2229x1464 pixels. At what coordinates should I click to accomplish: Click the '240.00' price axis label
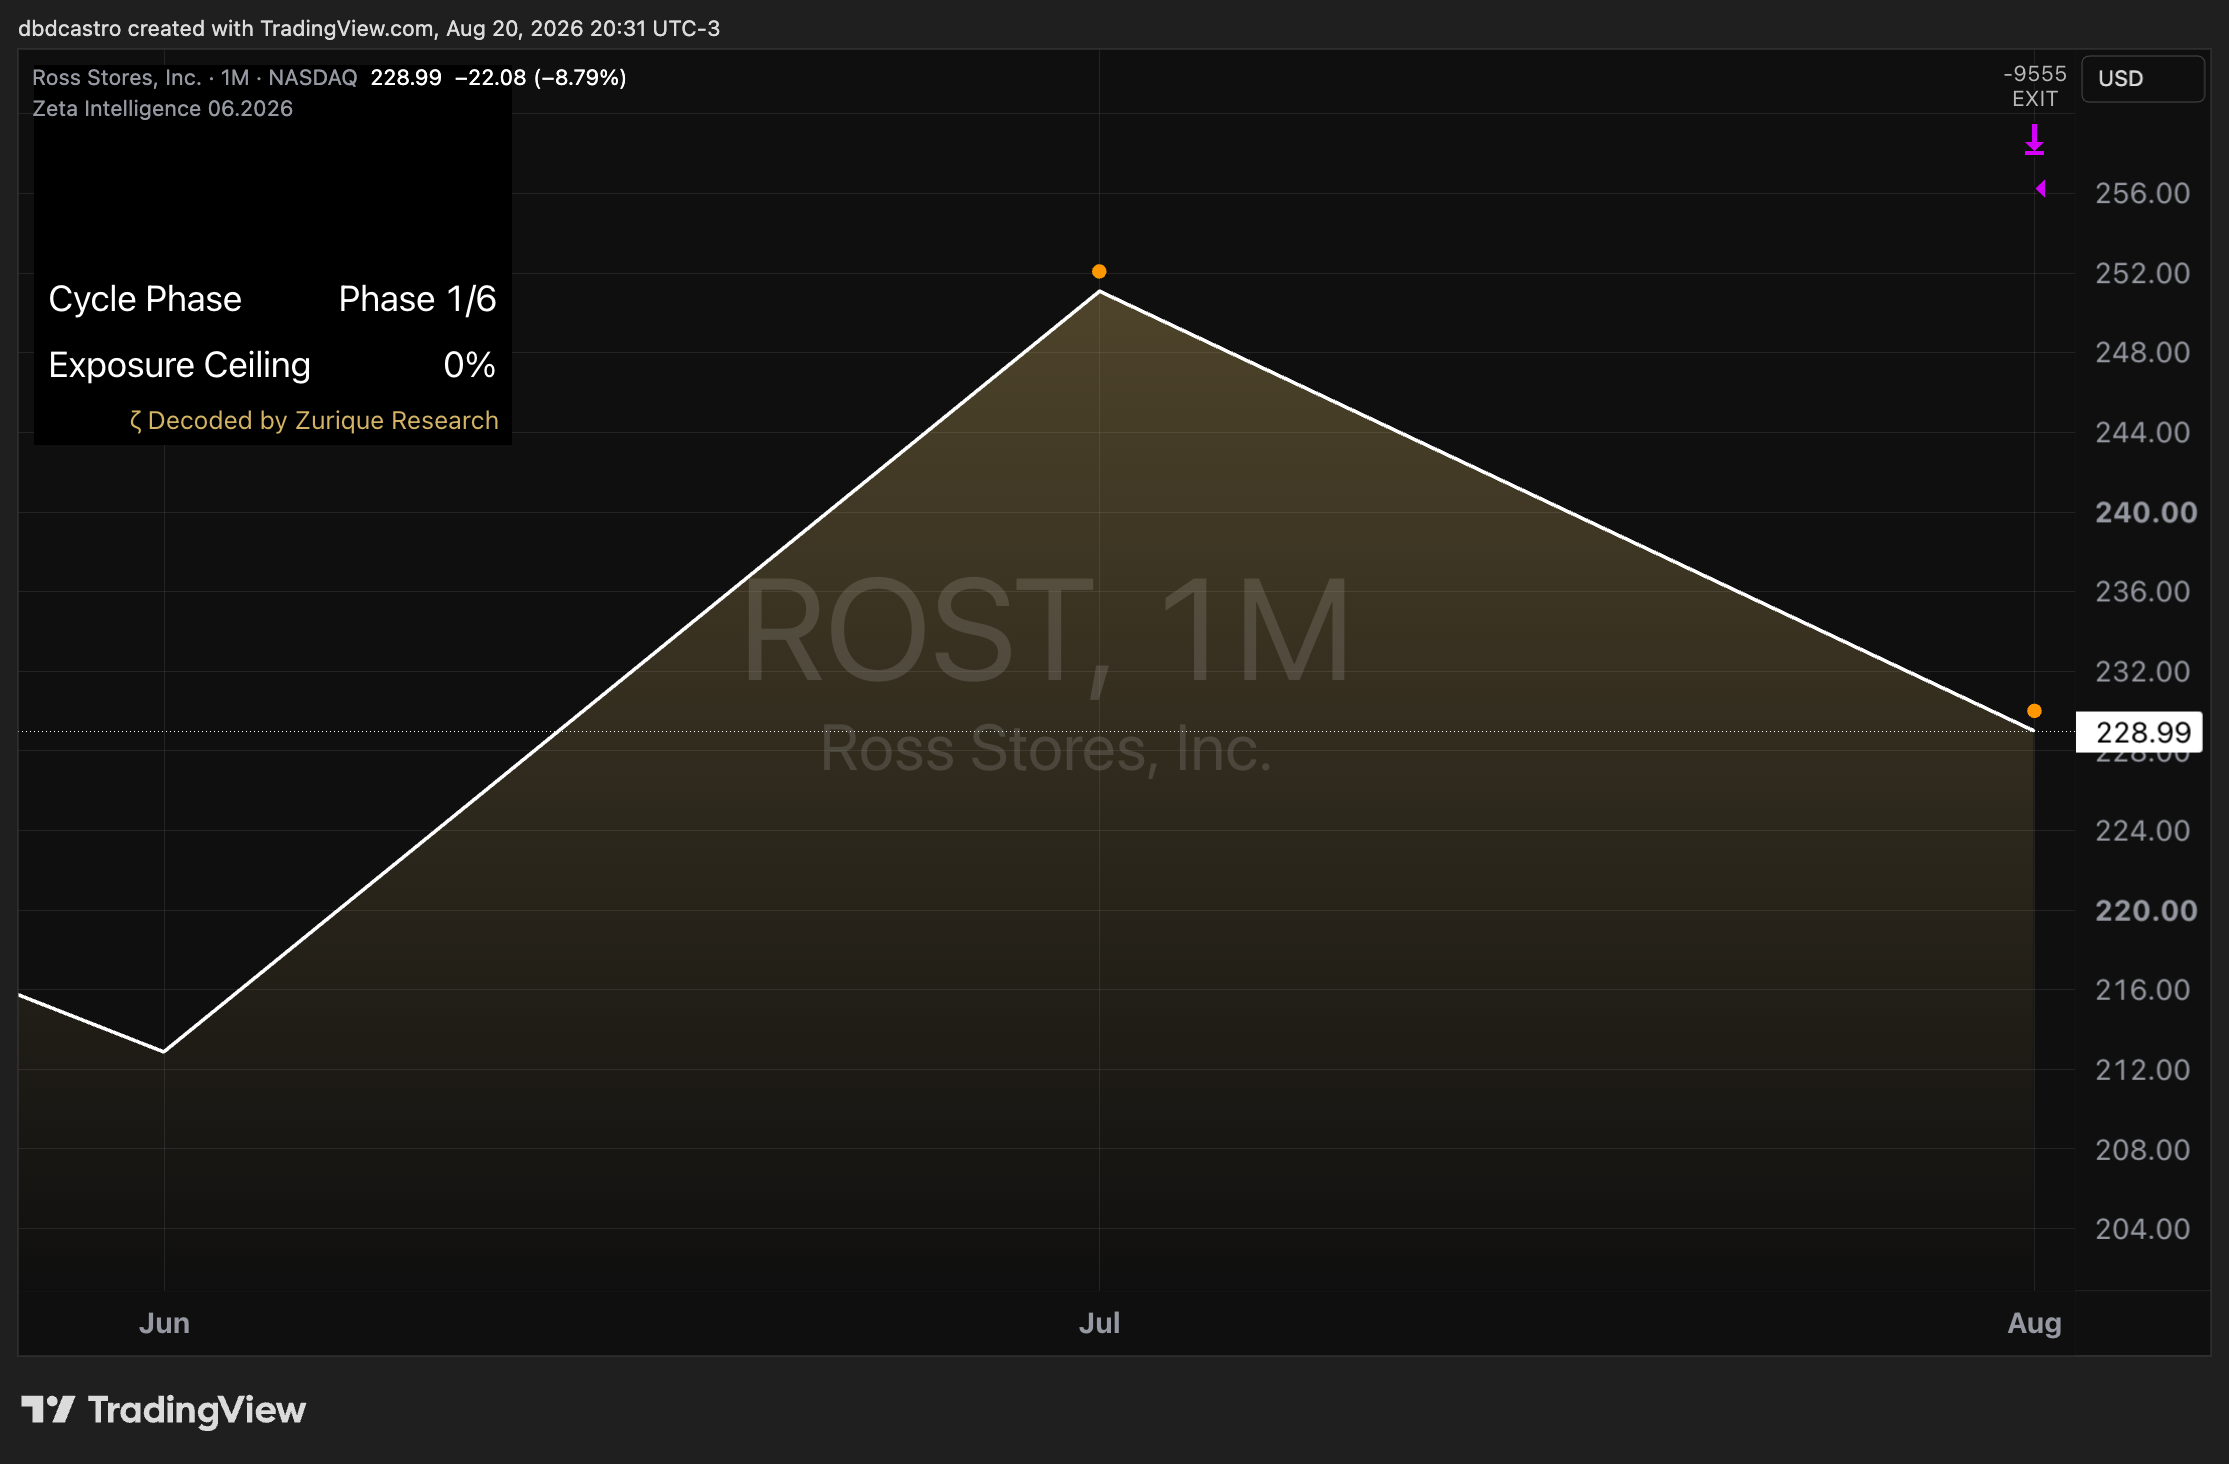click(2146, 512)
